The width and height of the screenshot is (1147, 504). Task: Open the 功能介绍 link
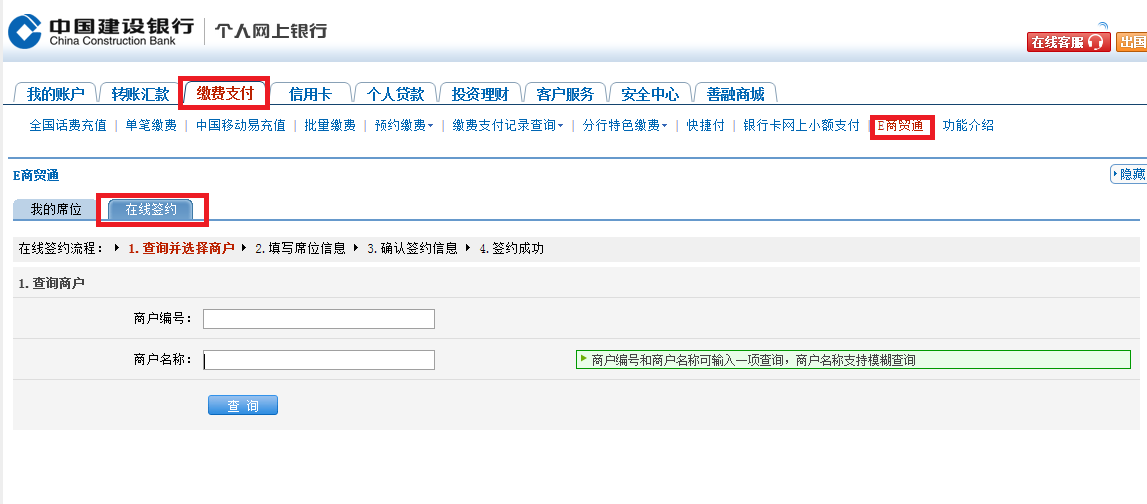pyautogui.click(x=968, y=126)
